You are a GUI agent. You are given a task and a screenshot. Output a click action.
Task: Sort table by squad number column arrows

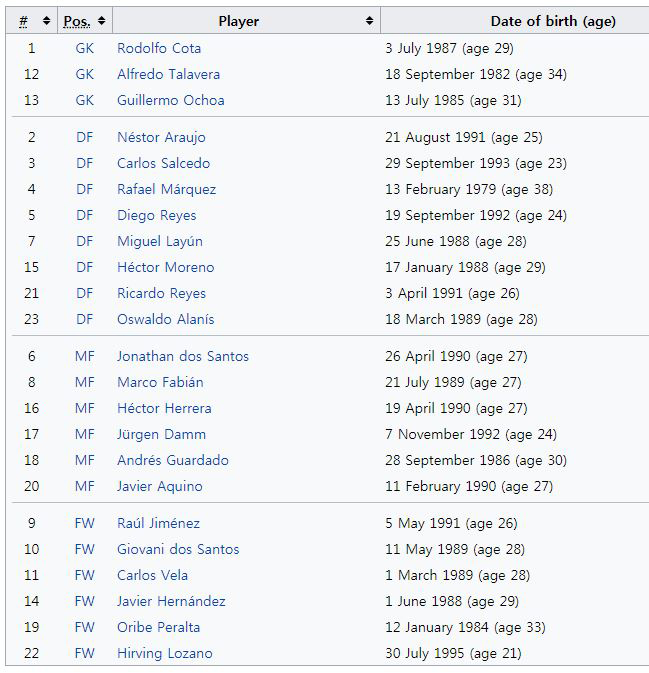46,21
